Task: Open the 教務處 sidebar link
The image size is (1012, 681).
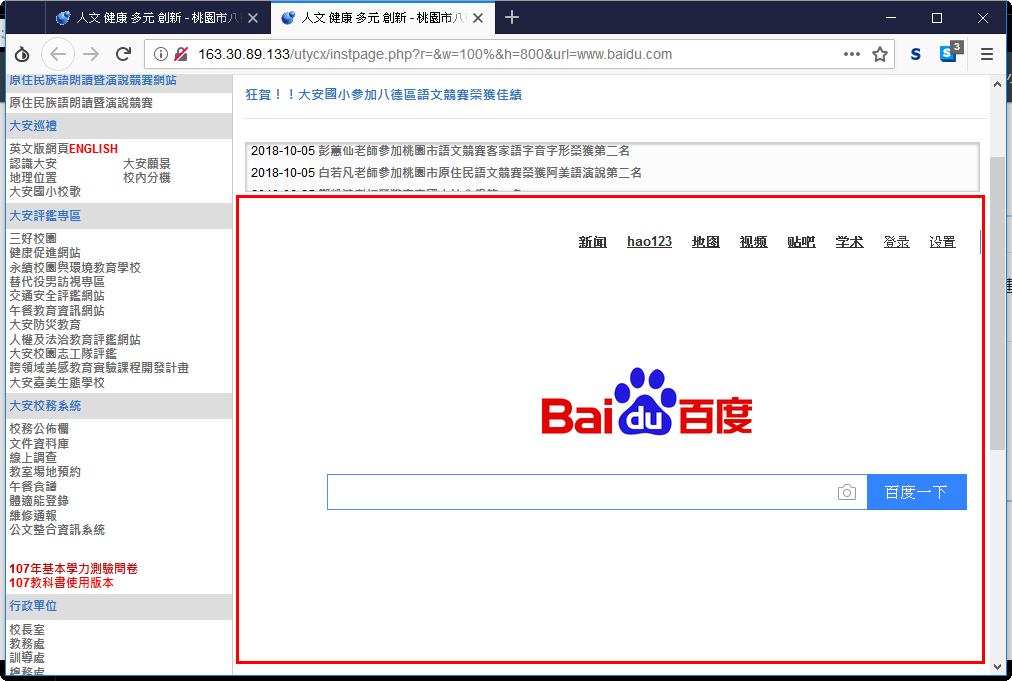Action: [x=27, y=644]
